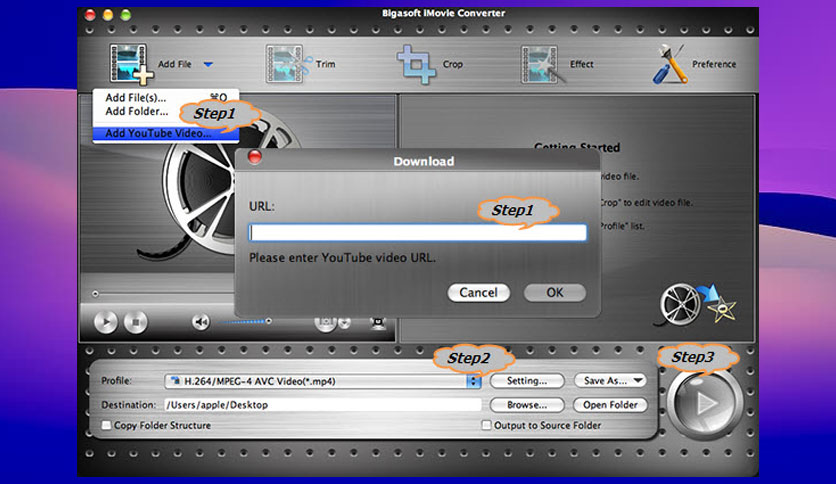This screenshot has height=484, width=836.
Task: Enable Copy Folder Structure checkbox
Action: [x=107, y=425]
